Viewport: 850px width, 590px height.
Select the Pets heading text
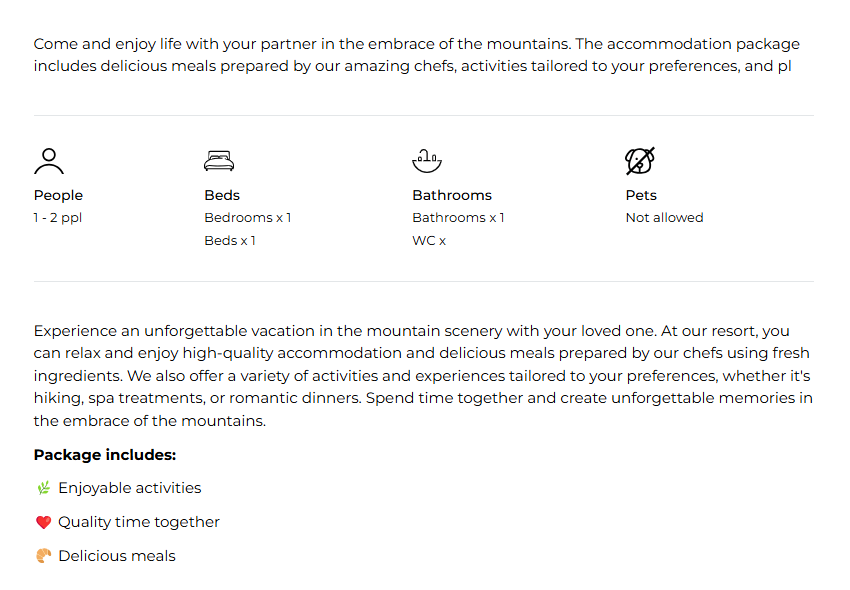click(x=641, y=195)
